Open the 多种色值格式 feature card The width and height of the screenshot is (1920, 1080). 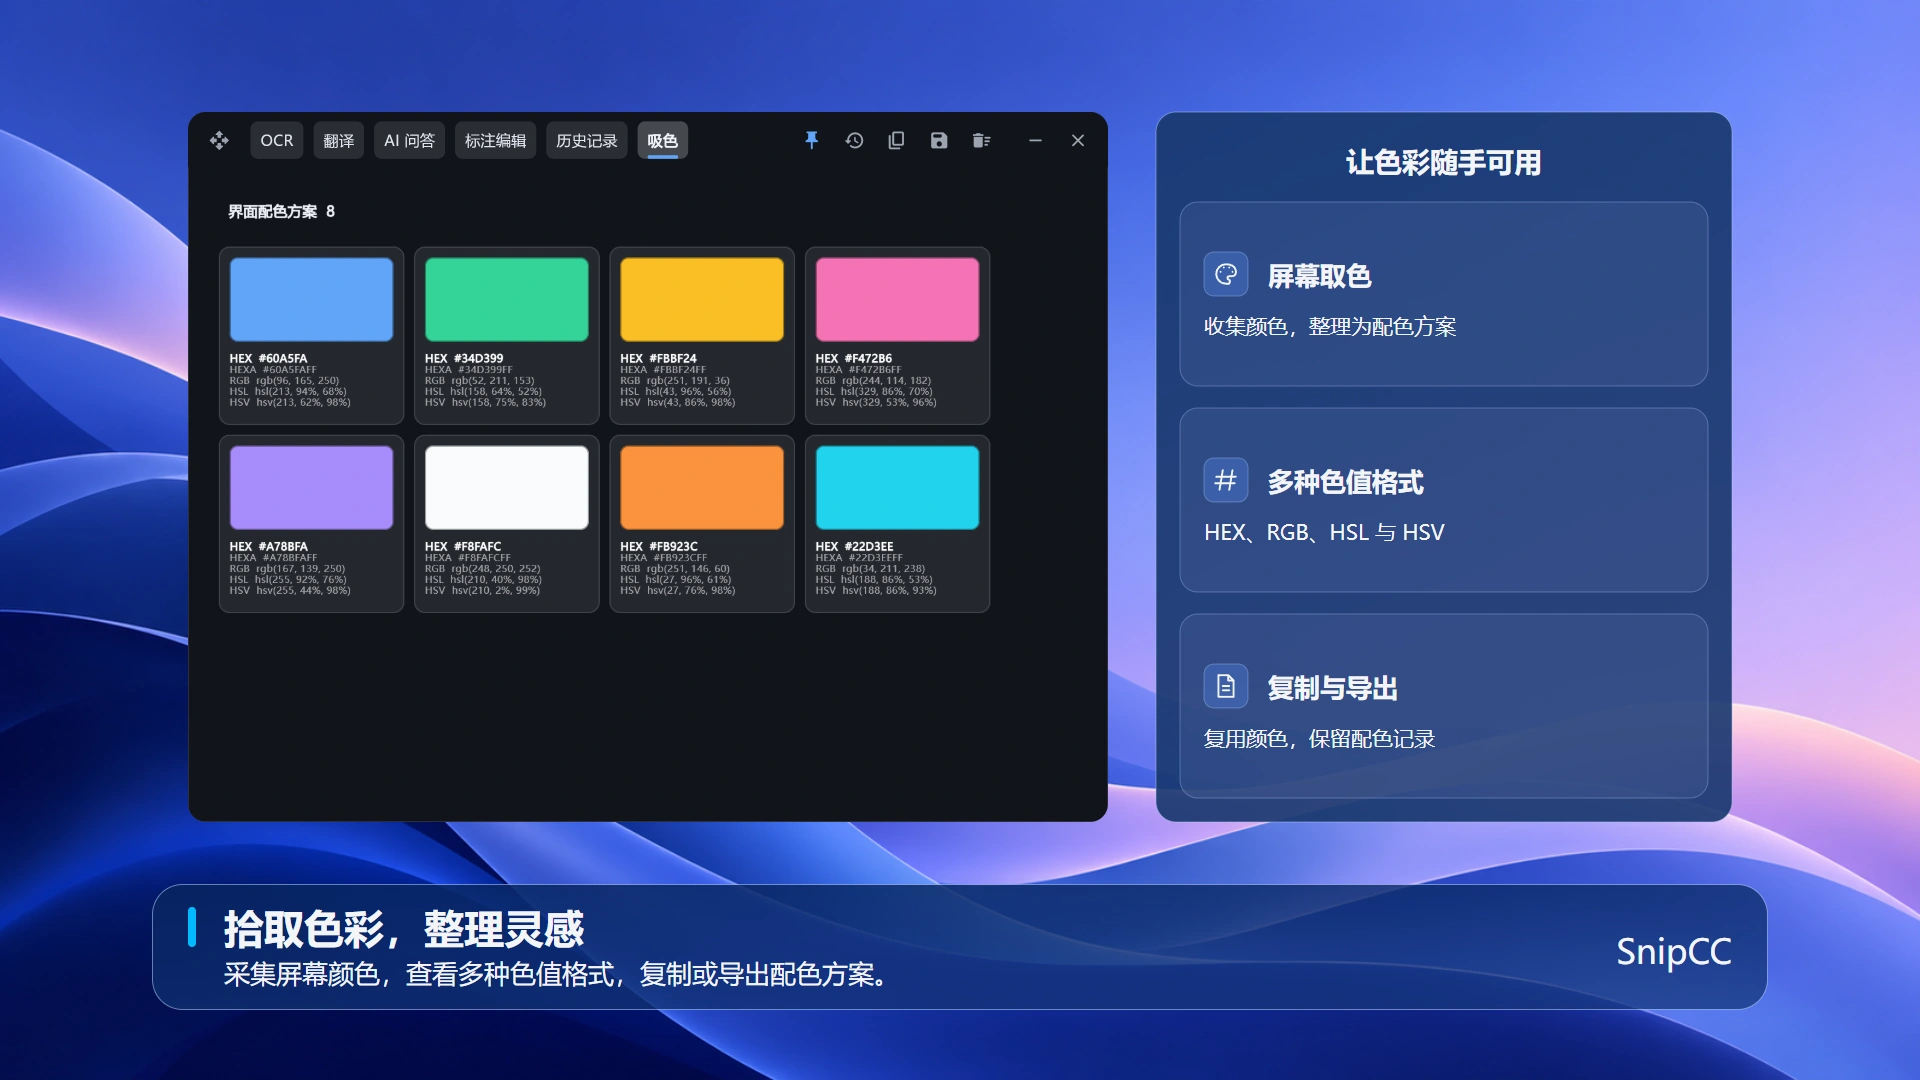1443,500
